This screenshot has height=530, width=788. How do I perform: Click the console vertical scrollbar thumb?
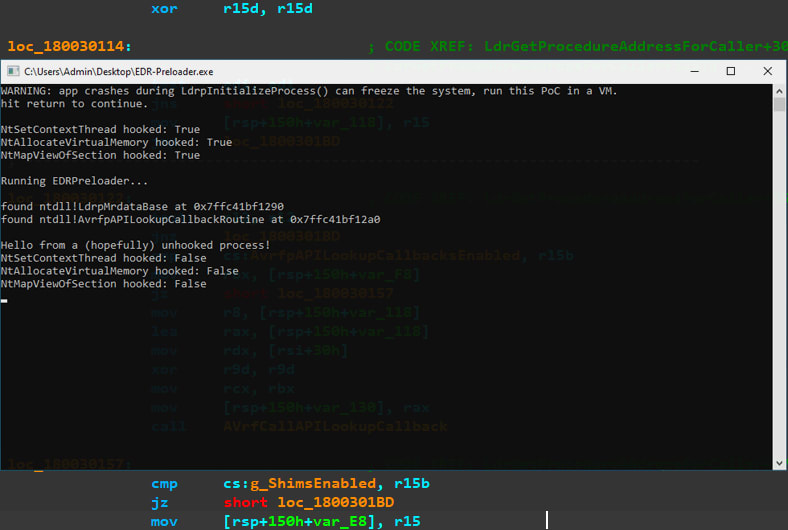(x=779, y=106)
